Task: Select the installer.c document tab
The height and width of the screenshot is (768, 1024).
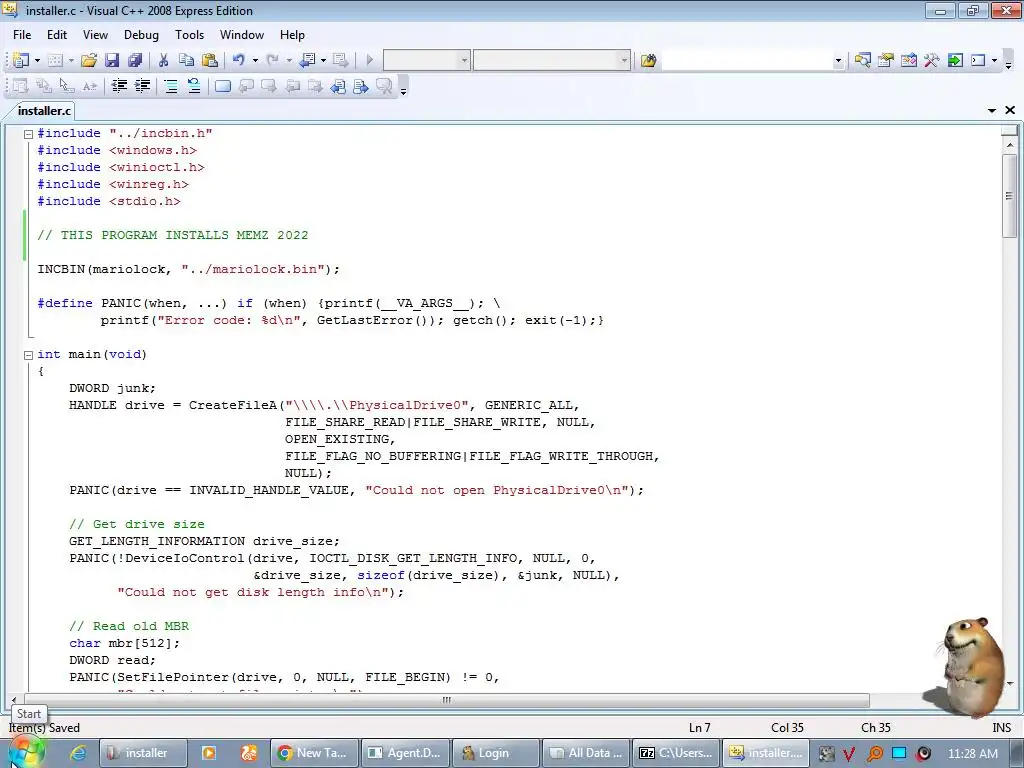Action: [x=44, y=110]
